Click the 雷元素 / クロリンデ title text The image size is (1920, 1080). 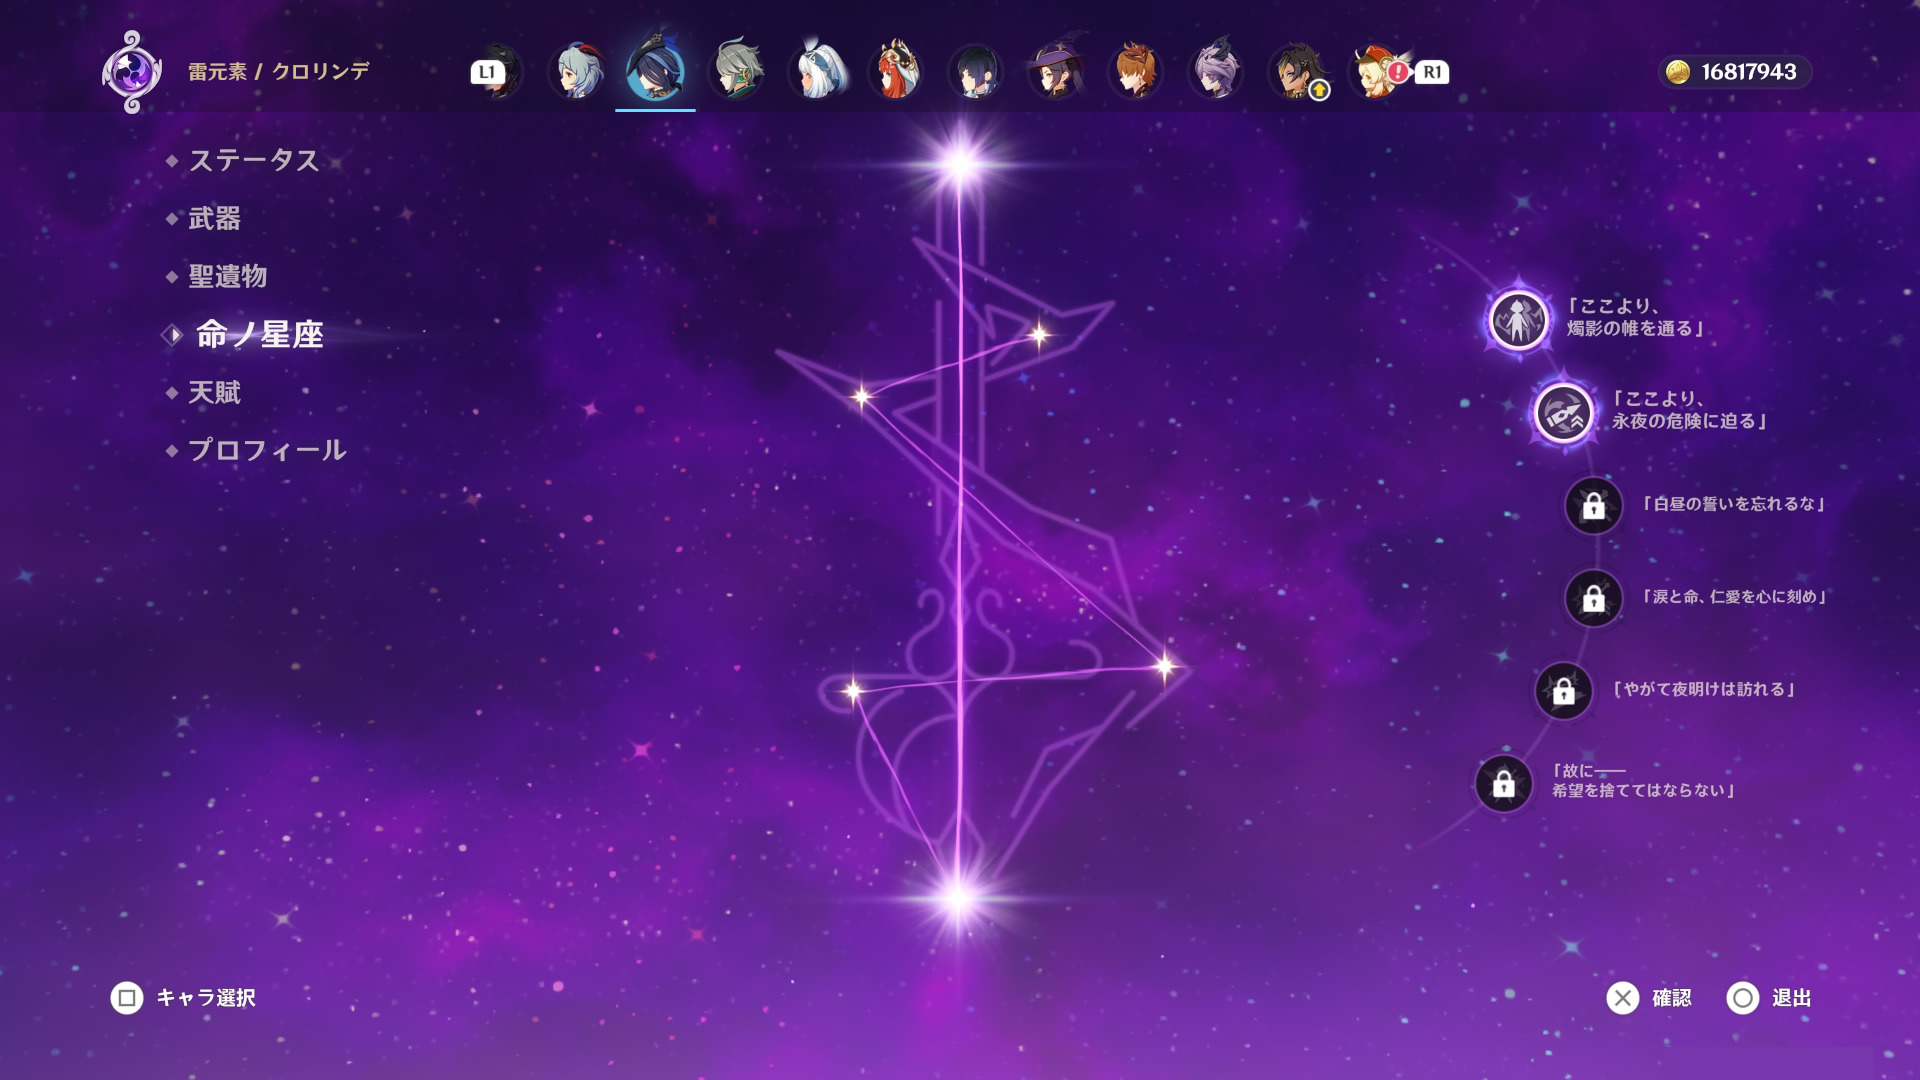pos(279,71)
